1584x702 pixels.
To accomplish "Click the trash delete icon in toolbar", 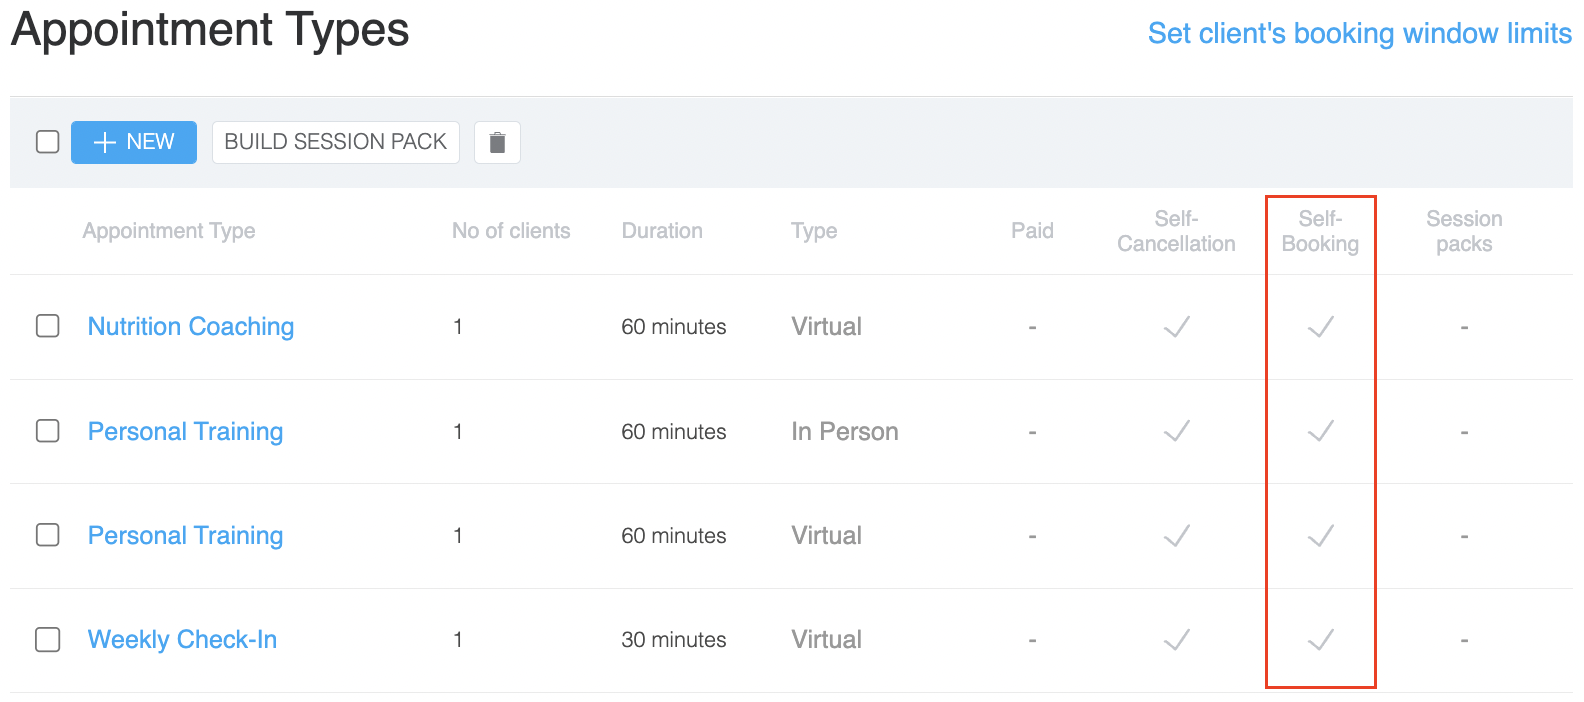I will pyautogui.click(x=497, y=142).
